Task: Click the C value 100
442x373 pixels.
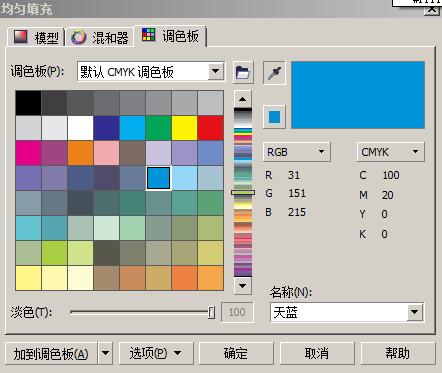Action: [x=391, y=175]
